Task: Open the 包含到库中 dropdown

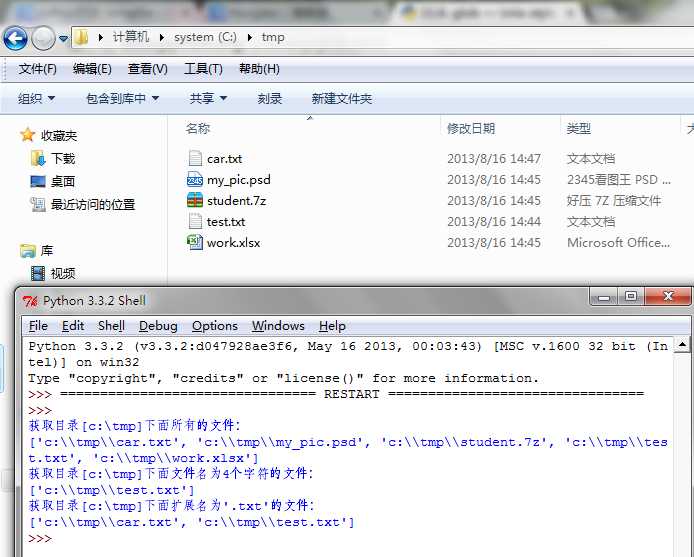Action: 123,98
